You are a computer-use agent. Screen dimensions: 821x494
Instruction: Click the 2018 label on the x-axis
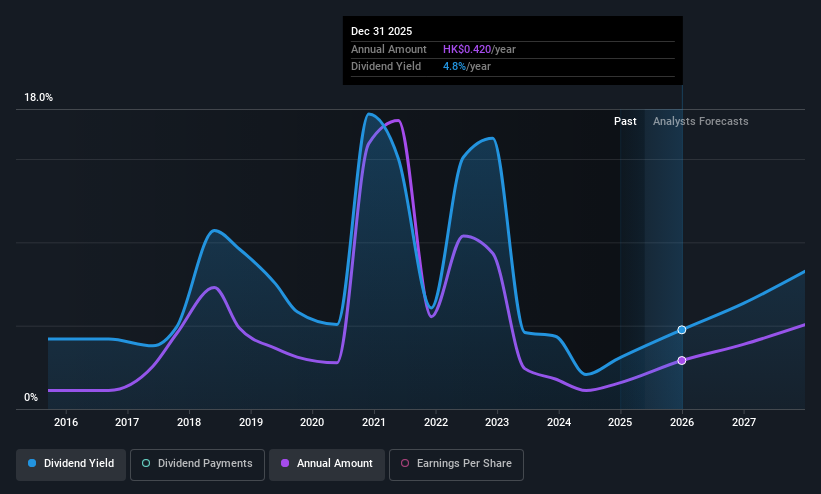pos(189,422)
